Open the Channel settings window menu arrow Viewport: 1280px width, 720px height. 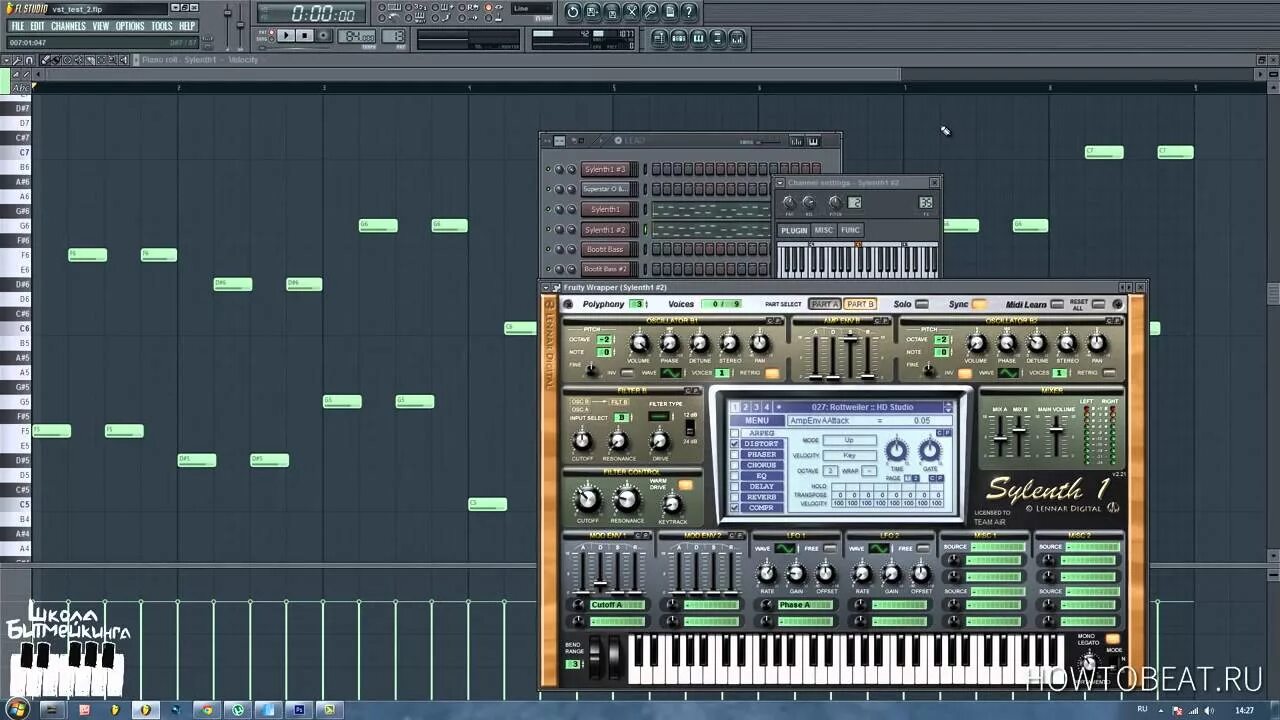pos(781,183)
